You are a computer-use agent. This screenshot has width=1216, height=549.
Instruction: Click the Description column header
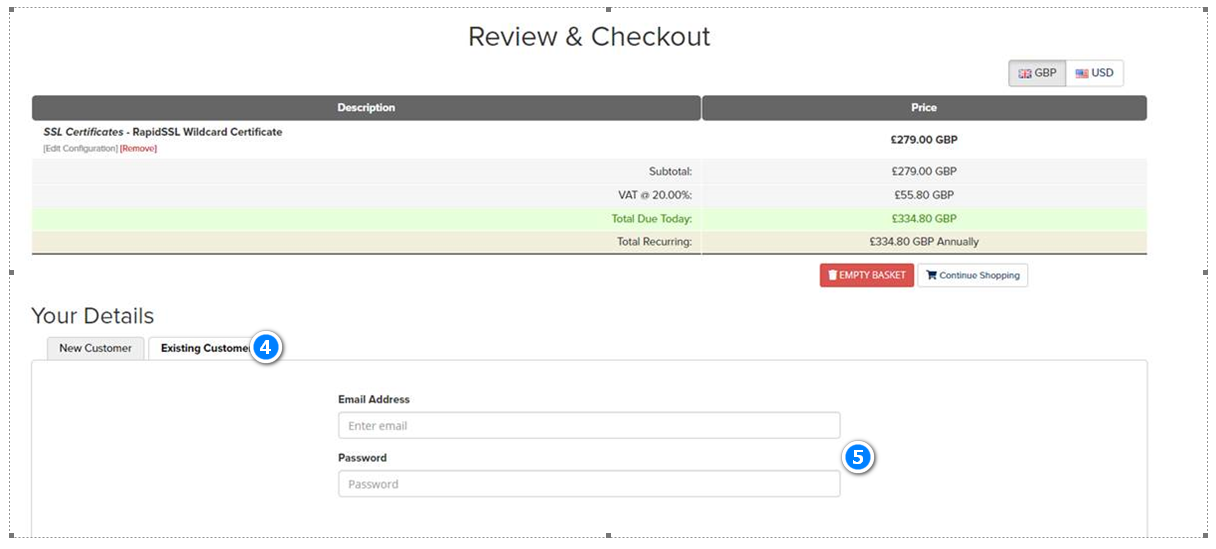click(x=366, y=107)
